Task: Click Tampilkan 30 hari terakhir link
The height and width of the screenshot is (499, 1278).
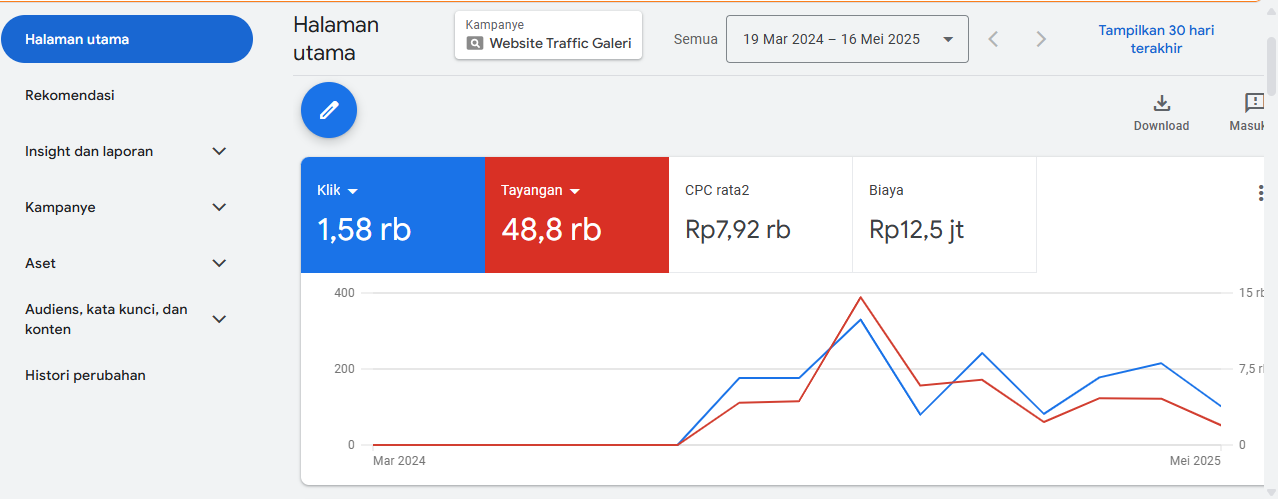Action: (x=1156, y=39)
